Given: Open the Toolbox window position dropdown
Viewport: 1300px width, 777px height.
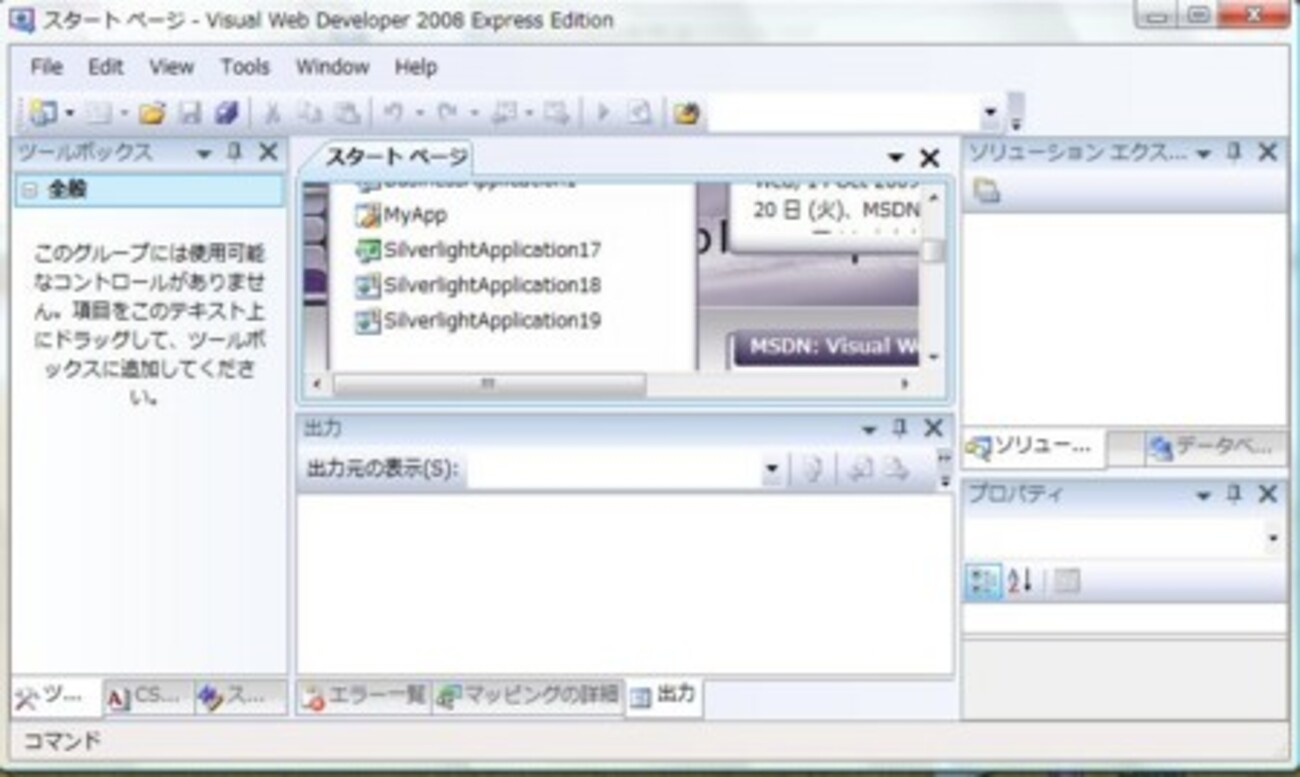Looking at the screenshot, I should (x=204, y=153).
